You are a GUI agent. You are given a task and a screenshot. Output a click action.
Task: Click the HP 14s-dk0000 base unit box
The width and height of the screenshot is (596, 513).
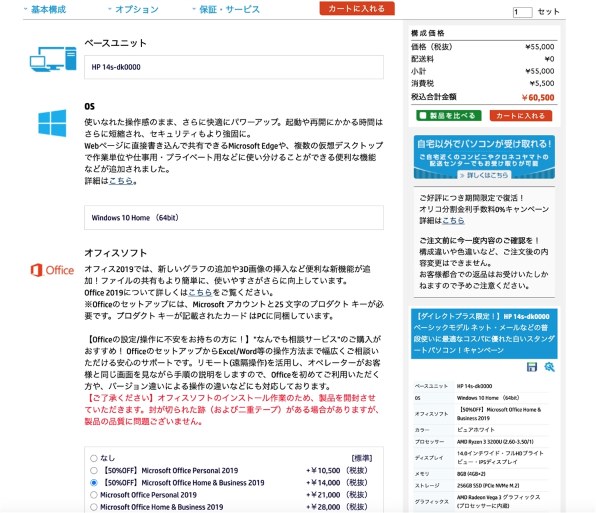[234, 67]
